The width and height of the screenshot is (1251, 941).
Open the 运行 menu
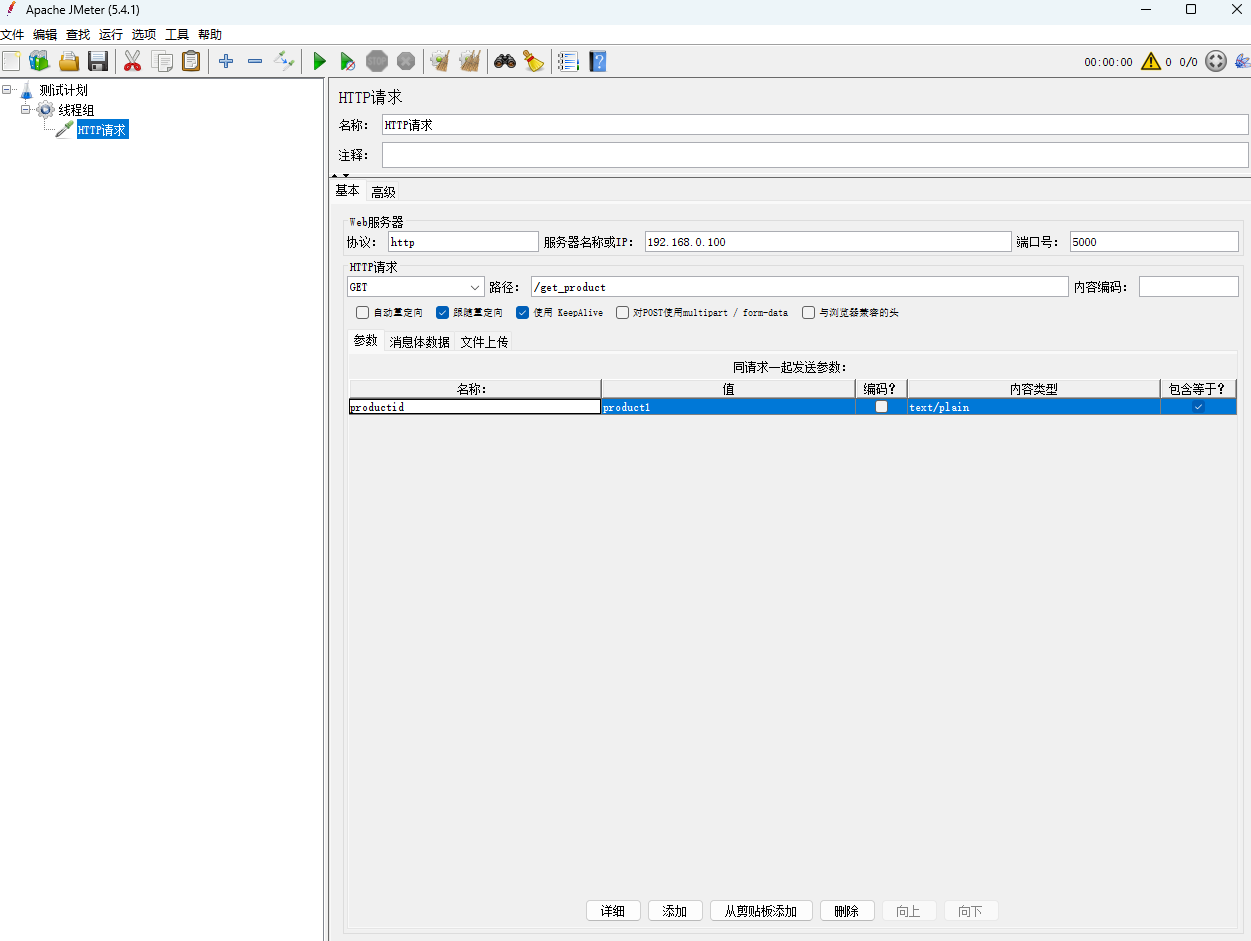pyautogui.click(x=111, y=35)
